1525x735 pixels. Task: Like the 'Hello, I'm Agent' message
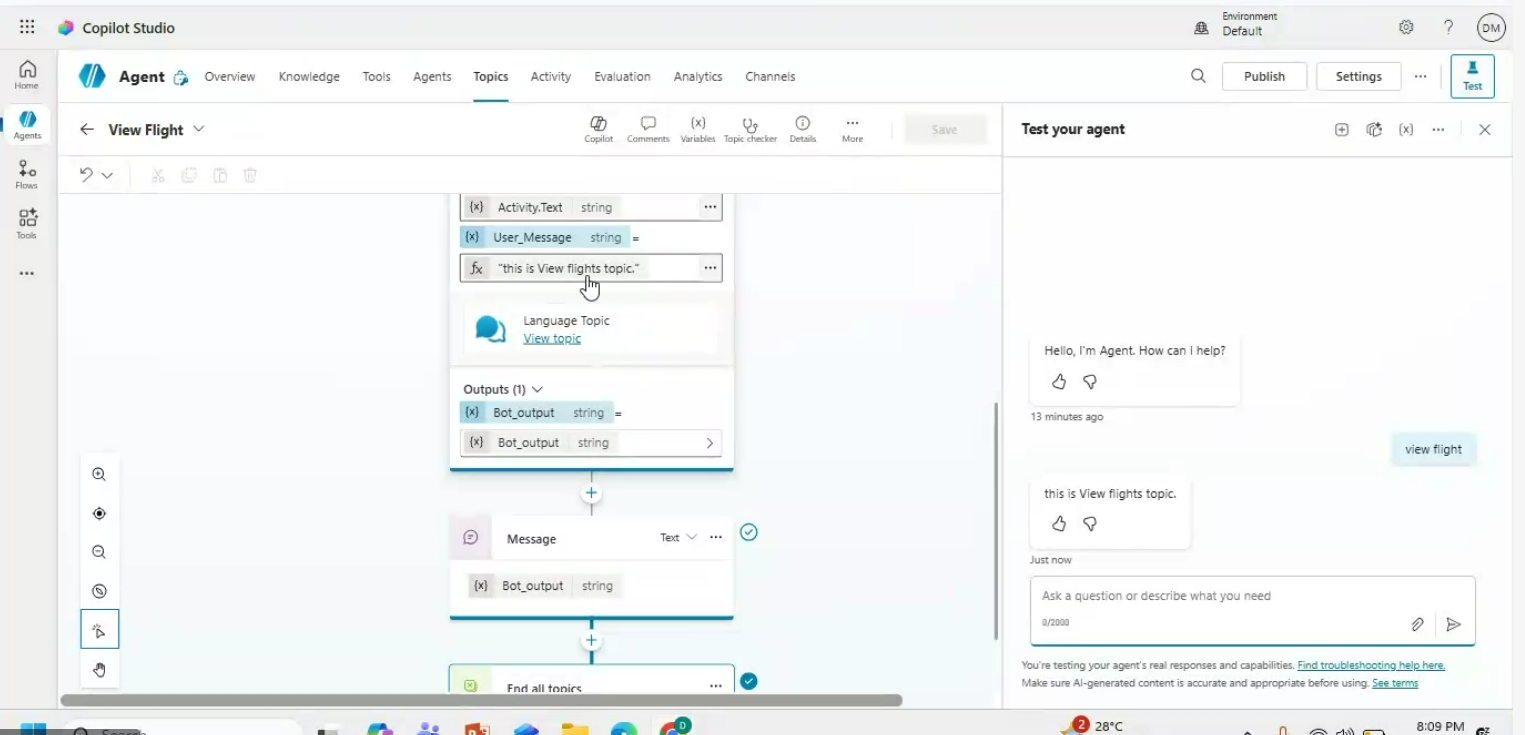coord(1059,381)
